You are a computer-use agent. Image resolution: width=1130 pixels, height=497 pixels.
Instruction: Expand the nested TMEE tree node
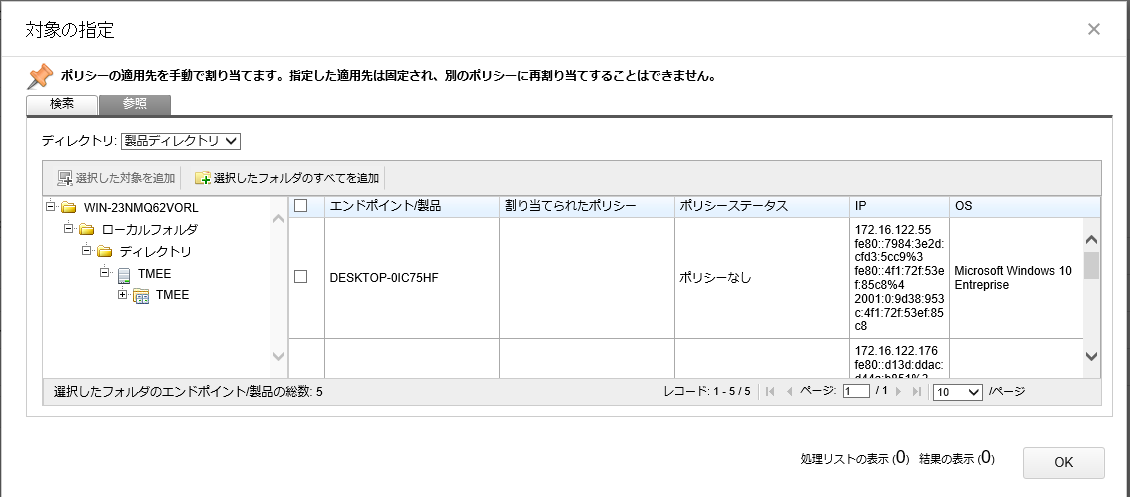(x=122, y=295)
